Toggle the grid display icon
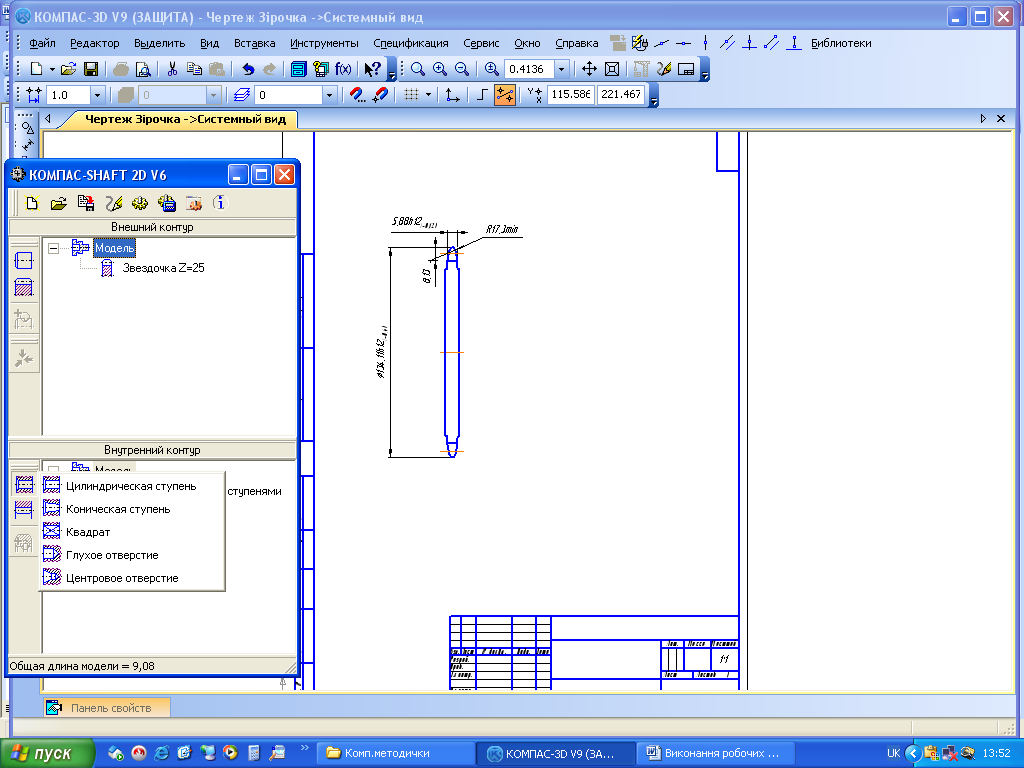The width and height of the screenshot is (1024, 768). [411, 95]
